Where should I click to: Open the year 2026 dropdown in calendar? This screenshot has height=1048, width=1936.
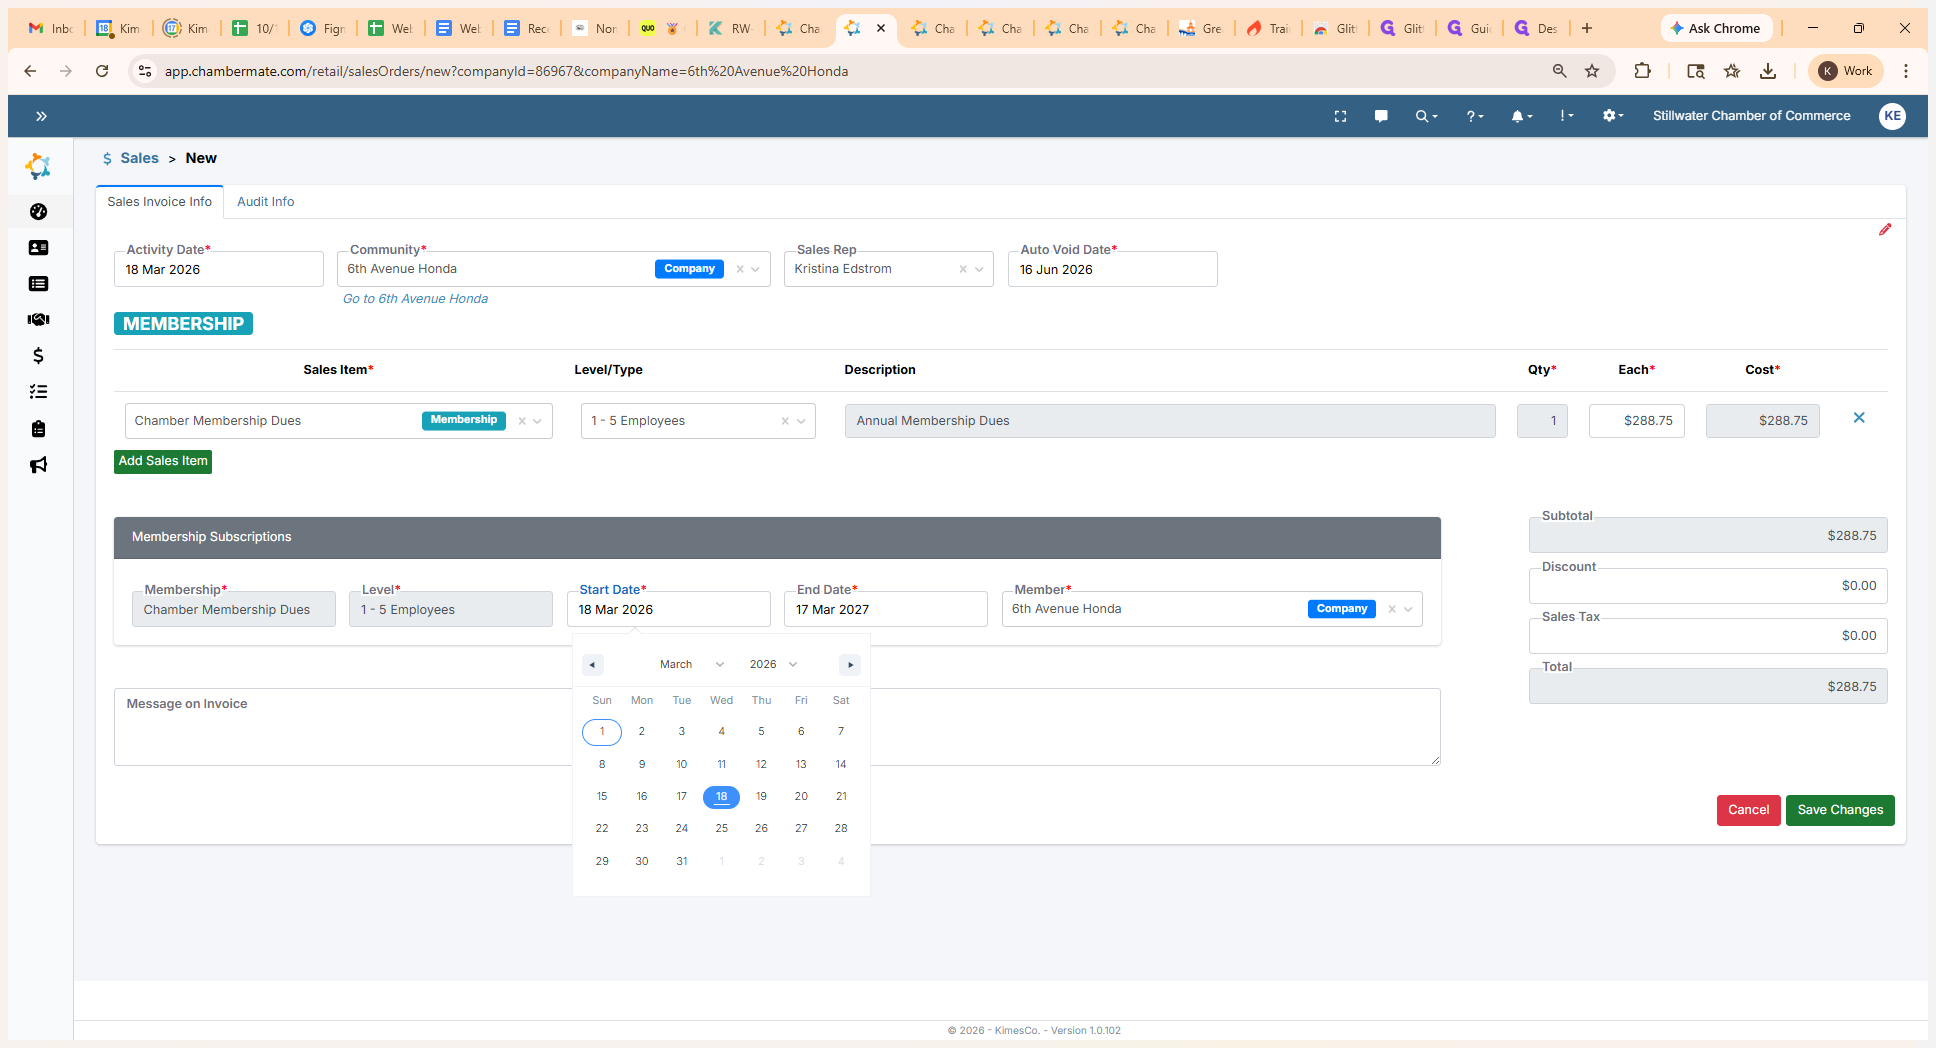pos(773,664)
